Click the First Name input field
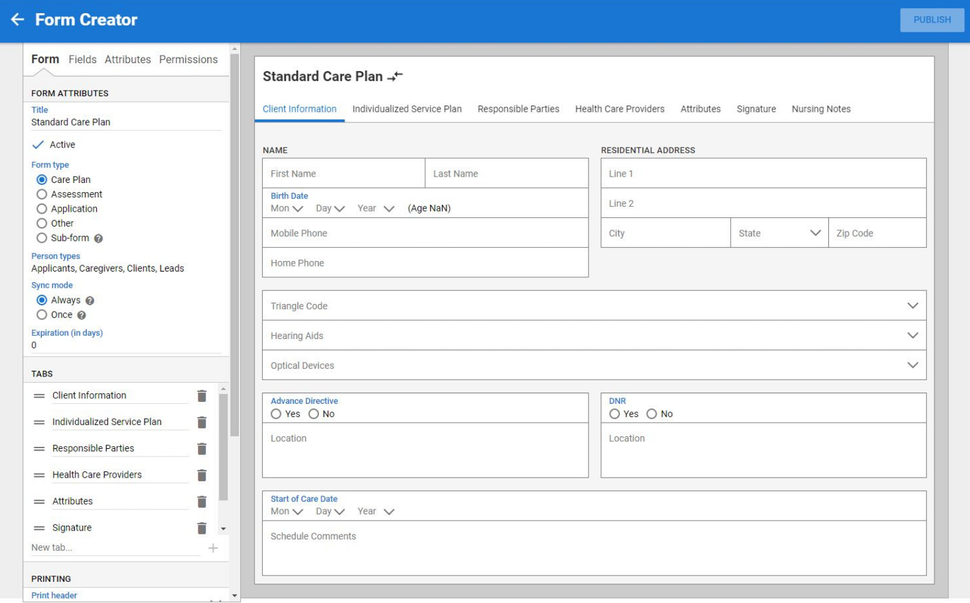970x603 pixels. click(x=343, y=174)
